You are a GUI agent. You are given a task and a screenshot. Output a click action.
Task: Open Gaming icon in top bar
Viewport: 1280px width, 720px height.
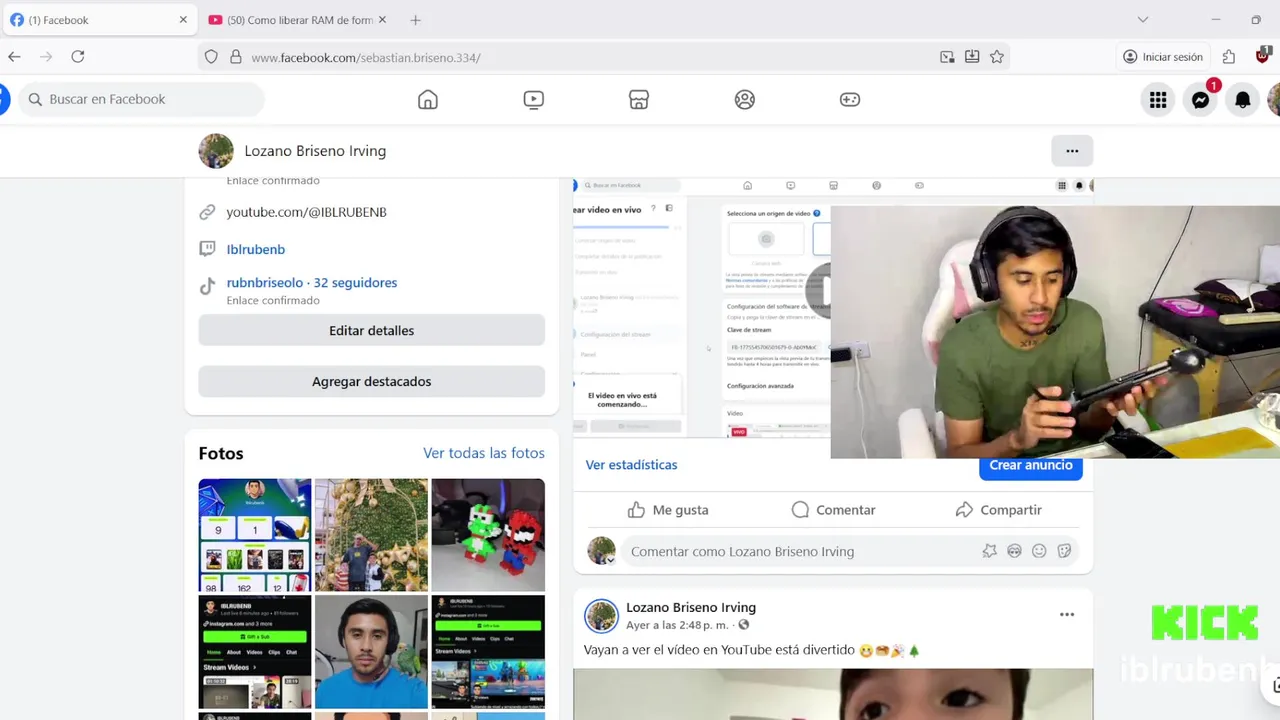click(x=850, y=99)
